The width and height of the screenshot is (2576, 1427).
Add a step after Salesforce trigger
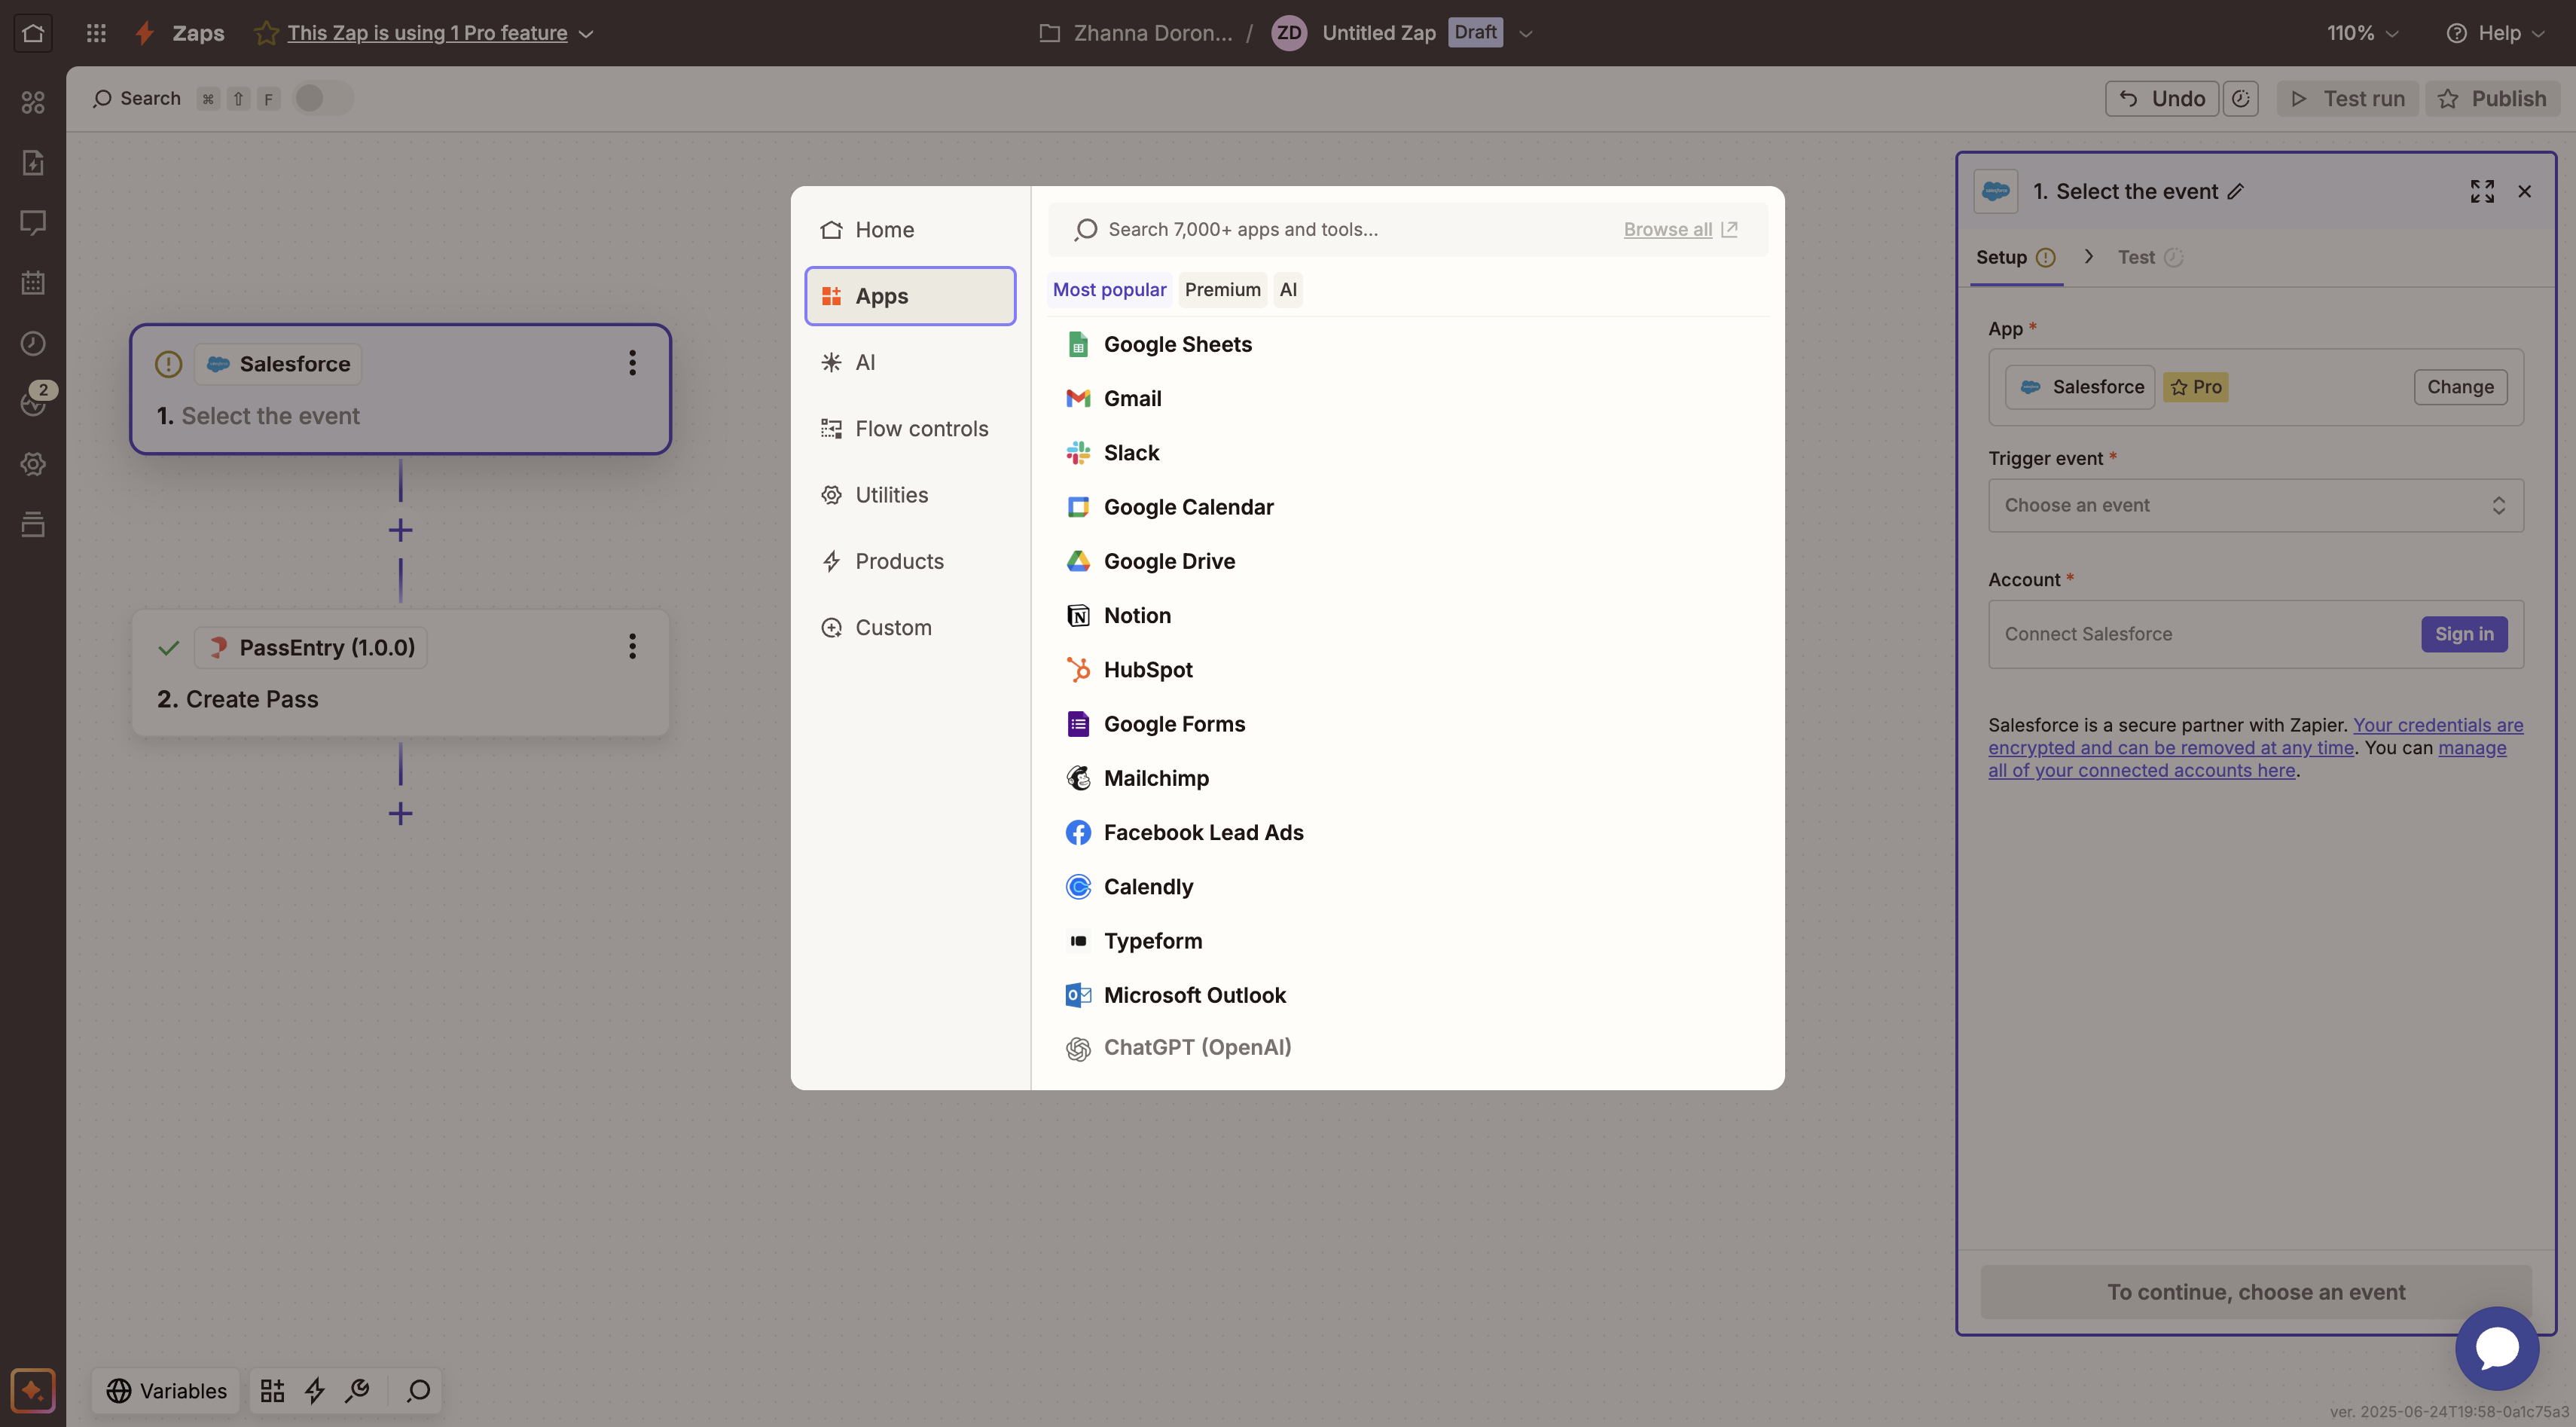(400, 530)
